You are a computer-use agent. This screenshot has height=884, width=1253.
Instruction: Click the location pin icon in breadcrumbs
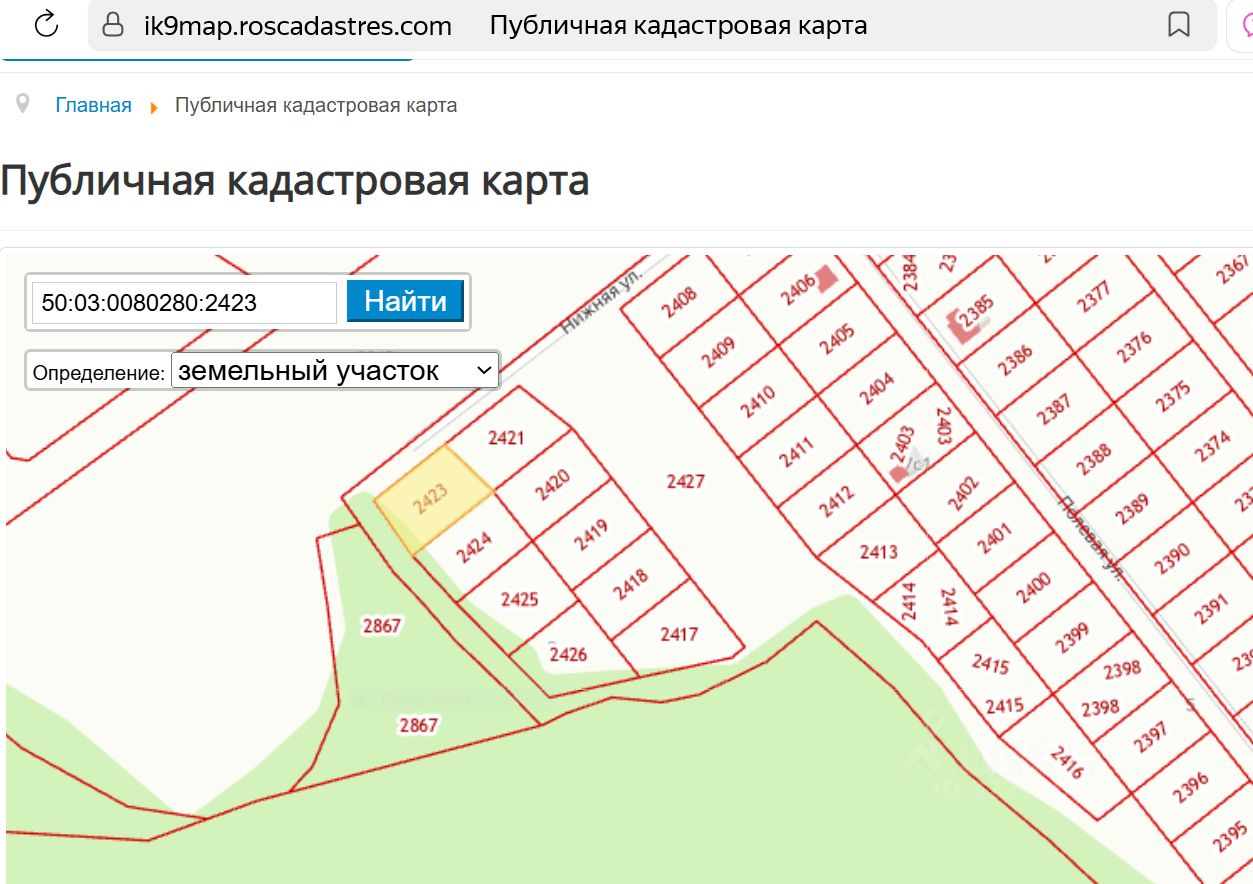(22, 104)
